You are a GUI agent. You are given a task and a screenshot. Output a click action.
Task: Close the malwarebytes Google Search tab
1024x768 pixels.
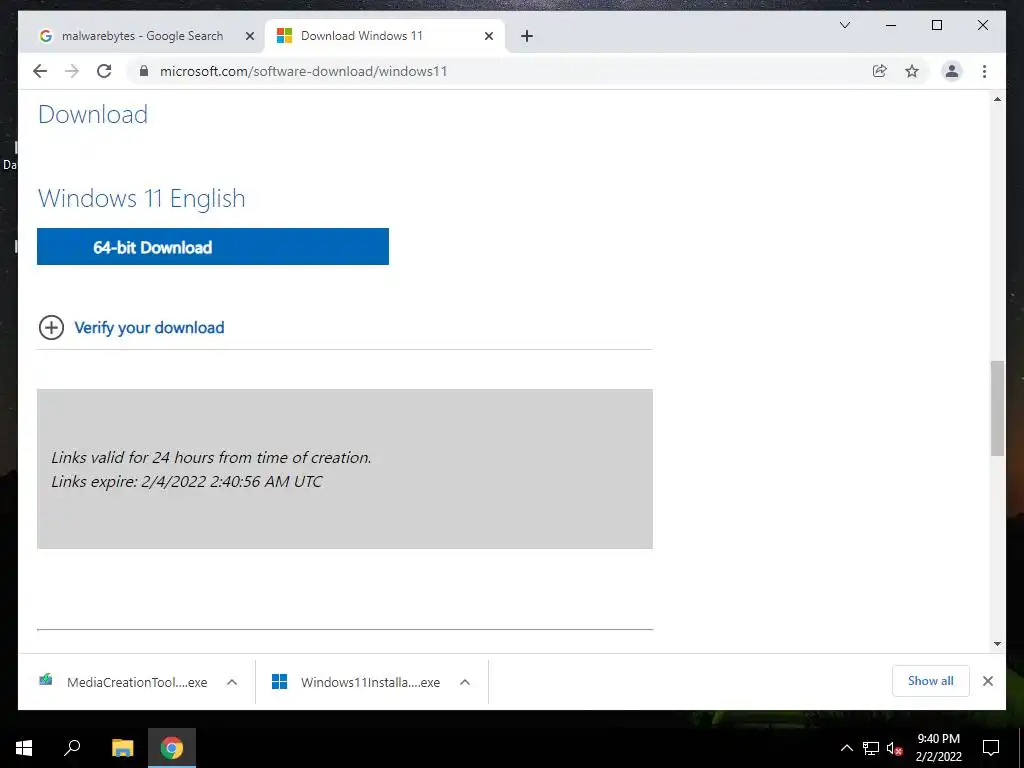(x=249, y=36)
